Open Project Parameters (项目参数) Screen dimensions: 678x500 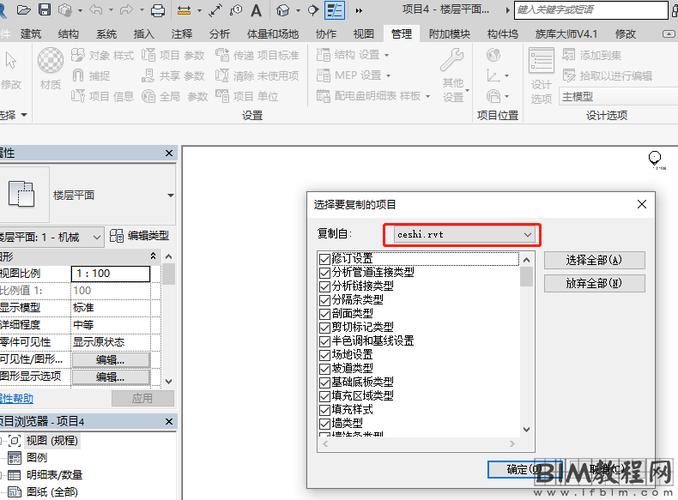point(173,55)
